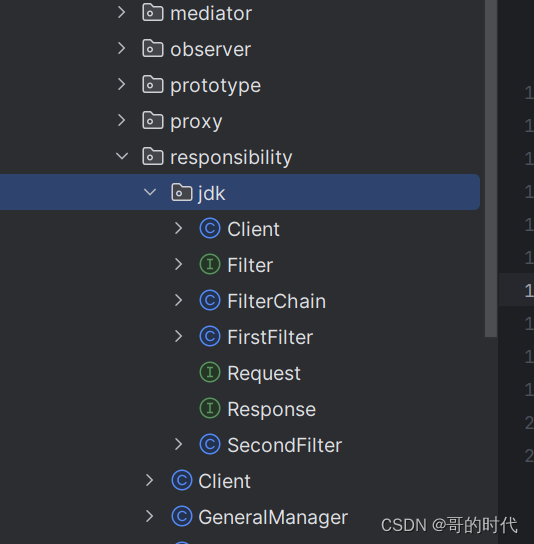Image resolution: width=534 pixels, height=544 pixels.
Task: Click the FilterChain class icon
Action: 210,300
